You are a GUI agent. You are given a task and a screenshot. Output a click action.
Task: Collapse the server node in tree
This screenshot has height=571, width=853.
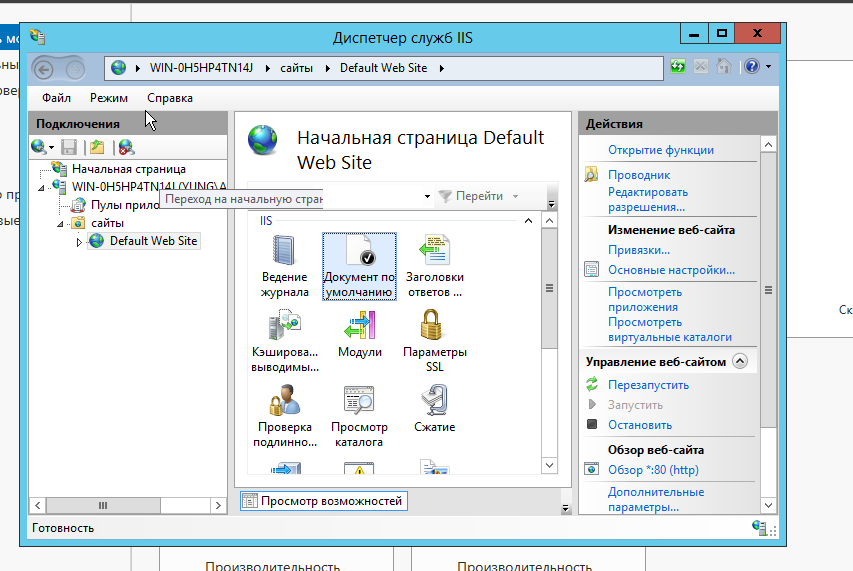pos(41,188)
